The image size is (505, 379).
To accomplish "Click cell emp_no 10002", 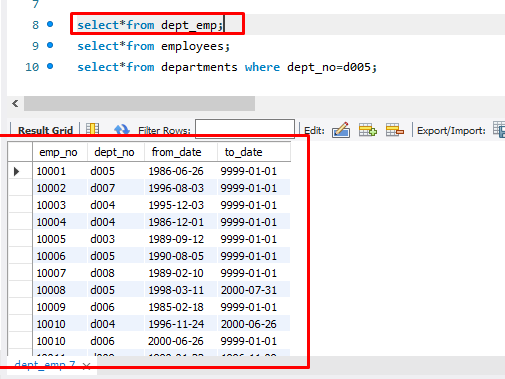I will click(60, 188).
